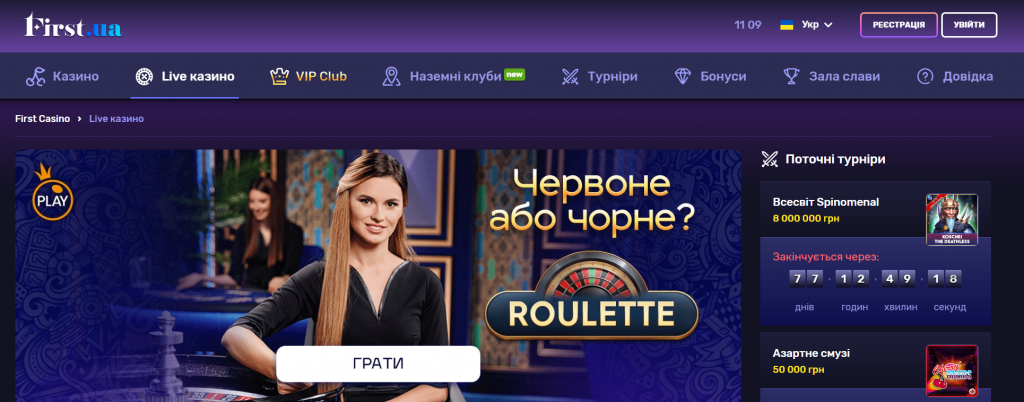
Task: Click the crossed swords icon beside Турніри
Action: [x=570, y=76]
